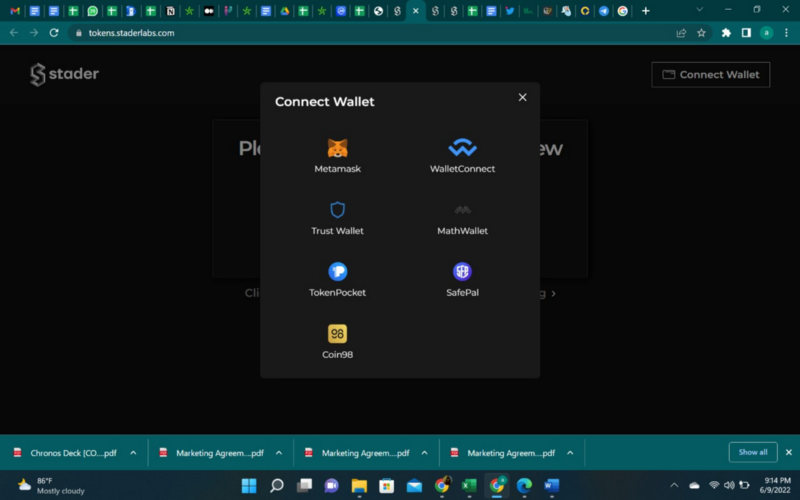Screen dimensions: 800x500
Task: Open Word from the taskbar
Action: 552,485
